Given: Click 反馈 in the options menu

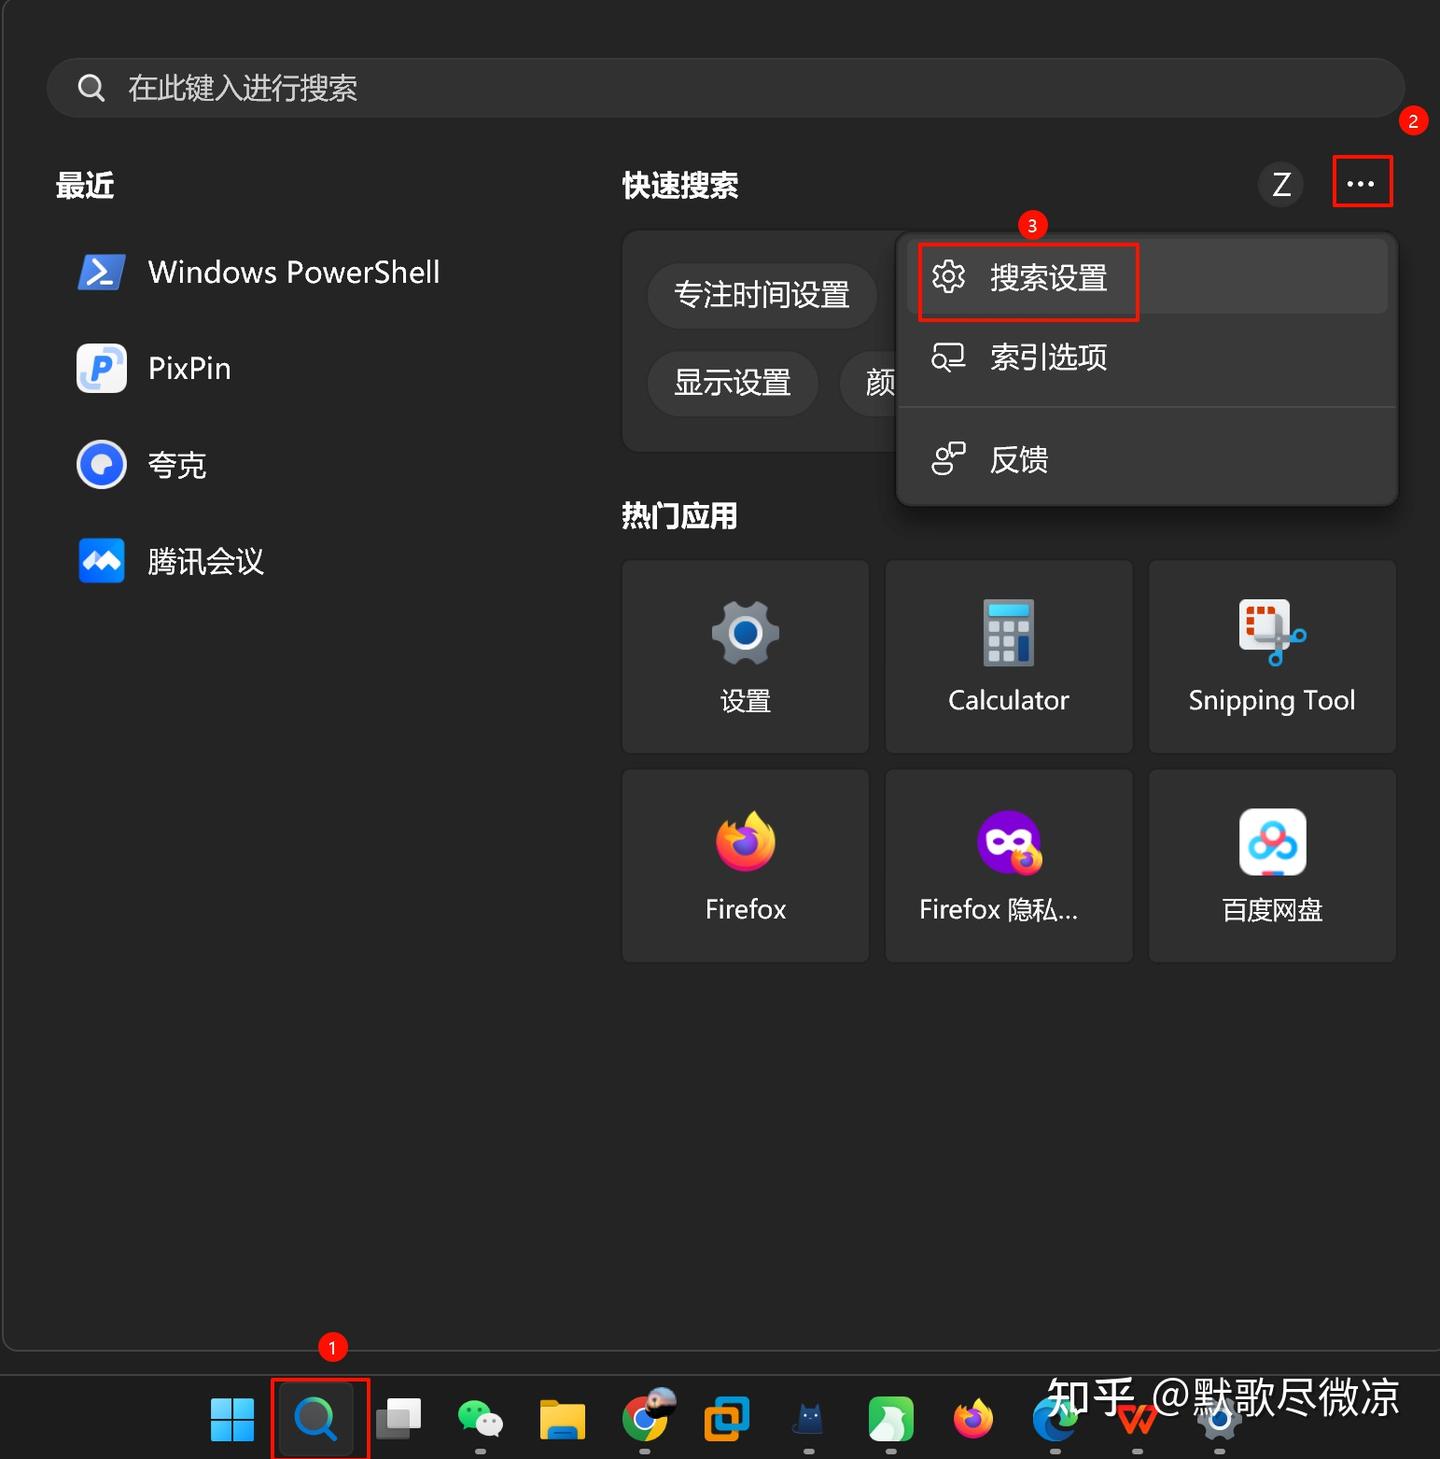Looking at the screenshot, I should [x=1018, y=460].
